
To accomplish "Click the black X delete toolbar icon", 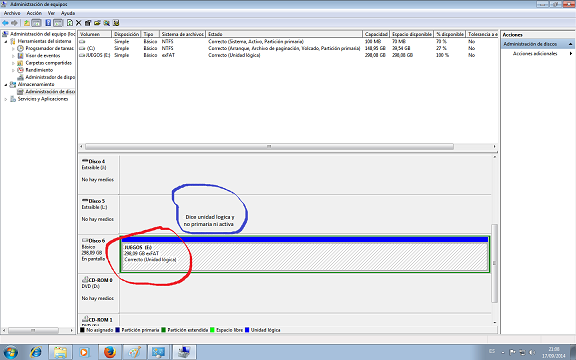I will coord(79,23).
